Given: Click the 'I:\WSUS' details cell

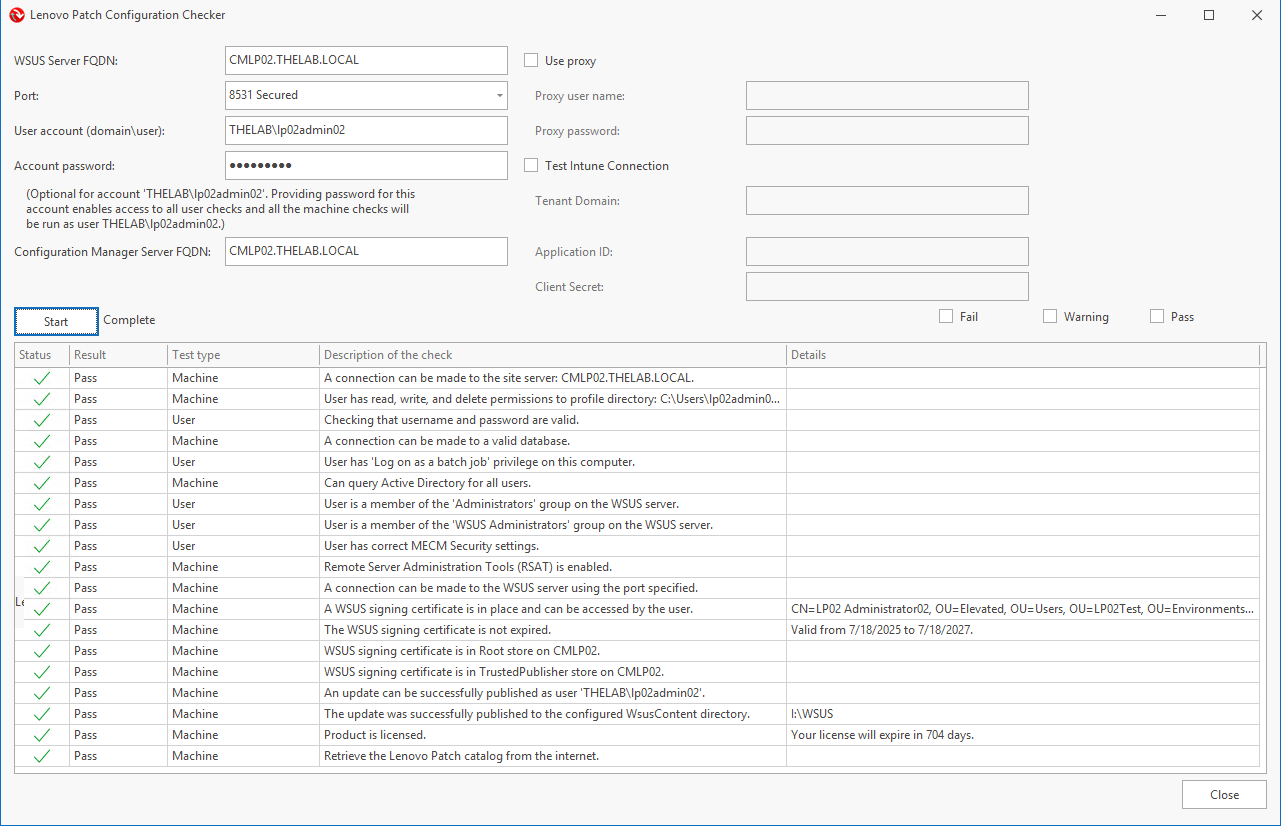Looking at the screenshot, I should tap(1023, 714).
